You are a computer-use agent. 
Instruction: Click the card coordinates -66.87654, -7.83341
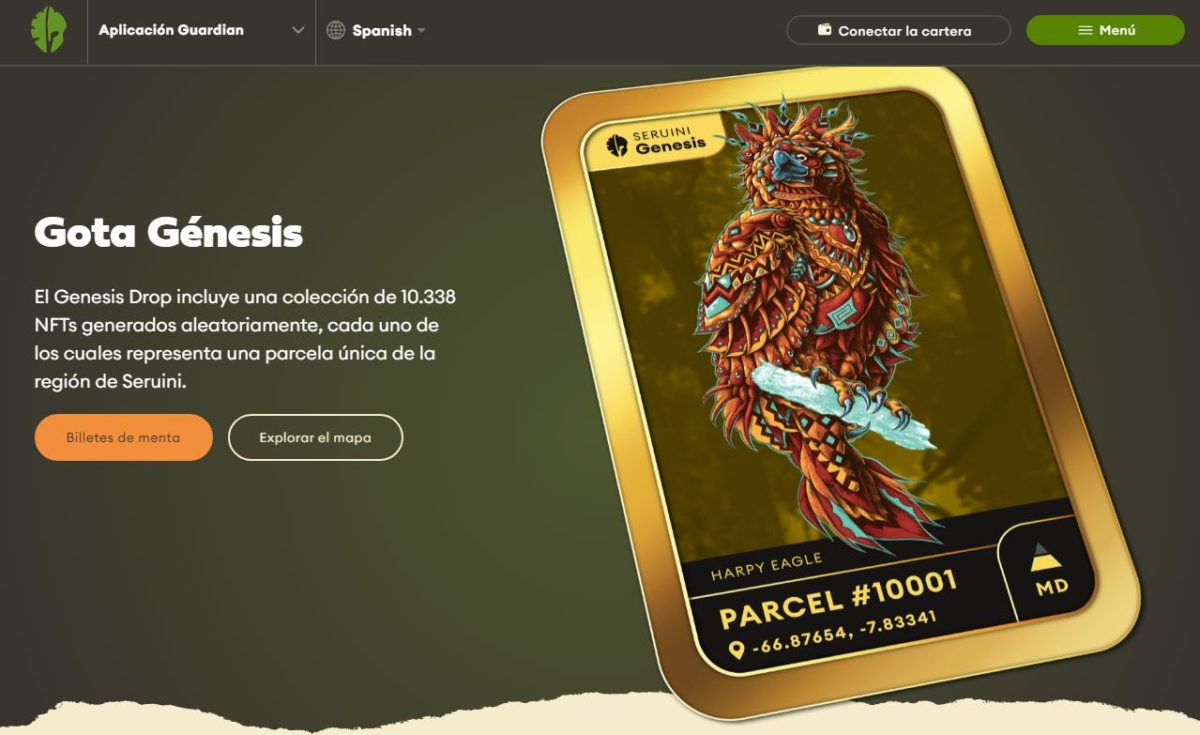(x=845, y=634)
